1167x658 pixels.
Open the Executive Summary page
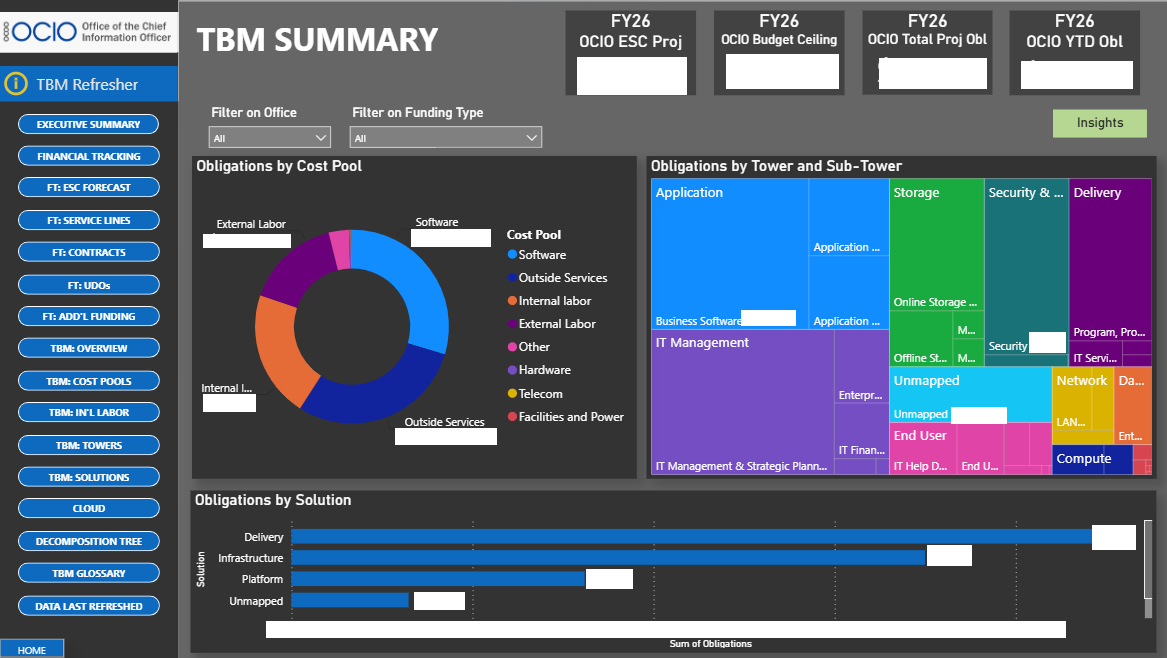89,124
